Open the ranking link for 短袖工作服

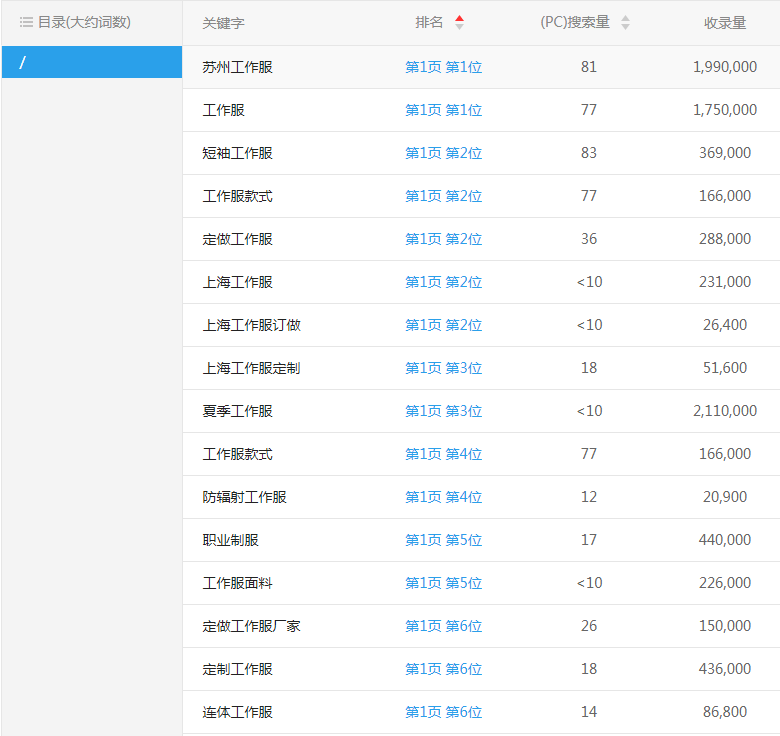(443, 153)
